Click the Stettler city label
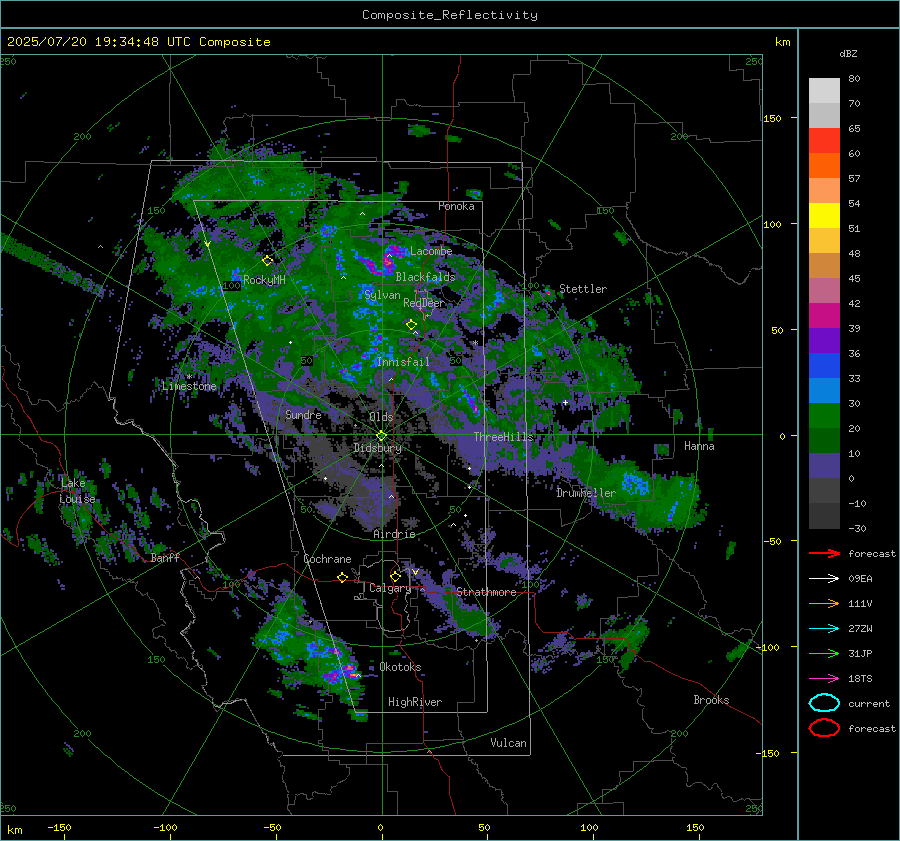This screenshot has height=841, width=900. coord(583,289)
